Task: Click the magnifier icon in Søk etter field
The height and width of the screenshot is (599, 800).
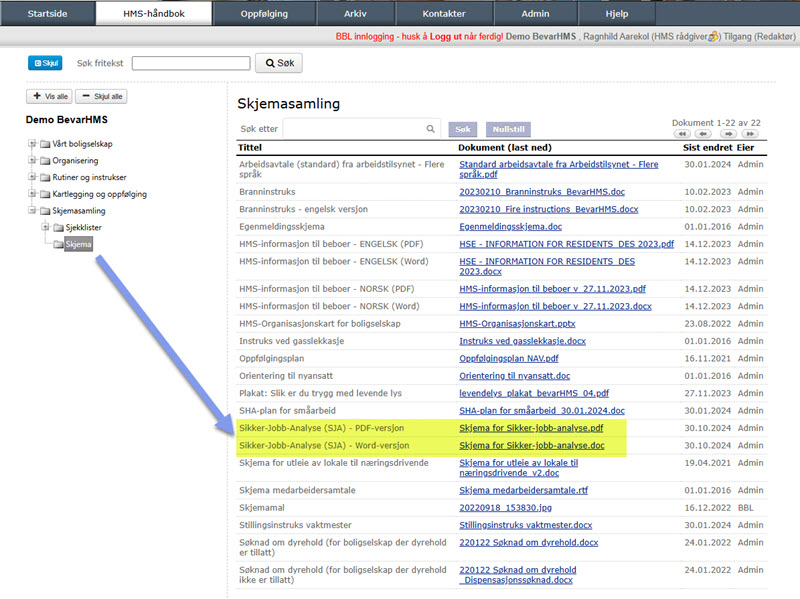Action: click(431, 129)
